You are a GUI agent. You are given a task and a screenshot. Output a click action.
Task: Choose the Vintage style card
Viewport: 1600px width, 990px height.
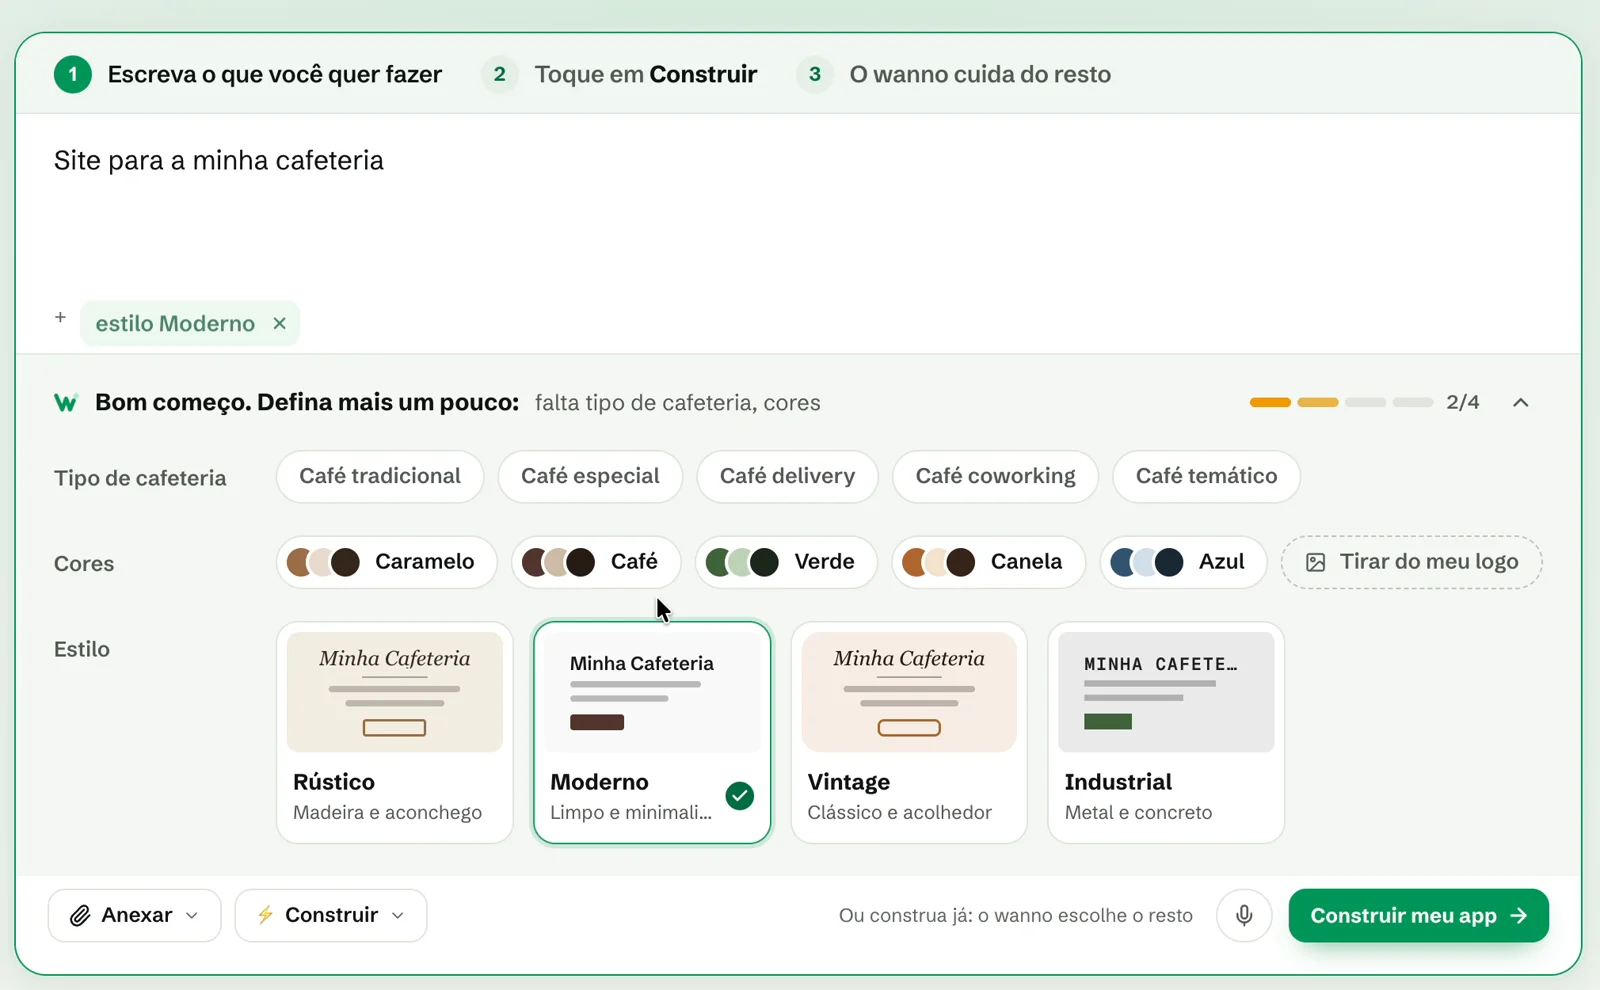coord(909,733)
